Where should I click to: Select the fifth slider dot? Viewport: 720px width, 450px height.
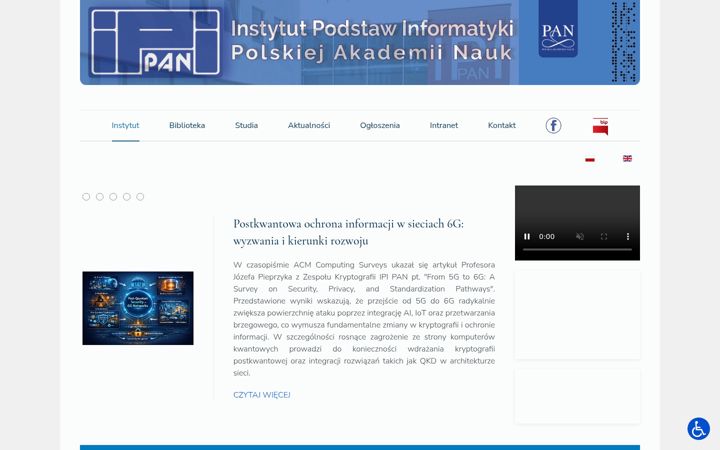coord(140,197)
